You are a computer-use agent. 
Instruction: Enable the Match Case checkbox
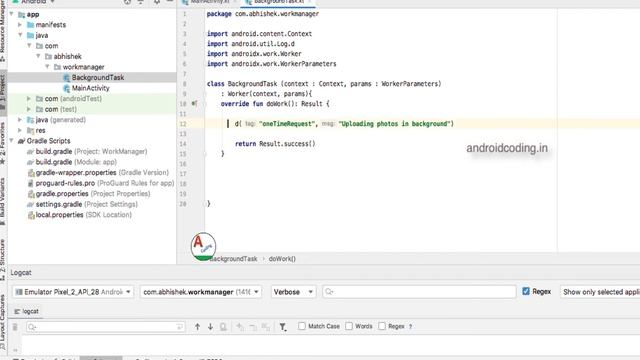tap(302, 326)
